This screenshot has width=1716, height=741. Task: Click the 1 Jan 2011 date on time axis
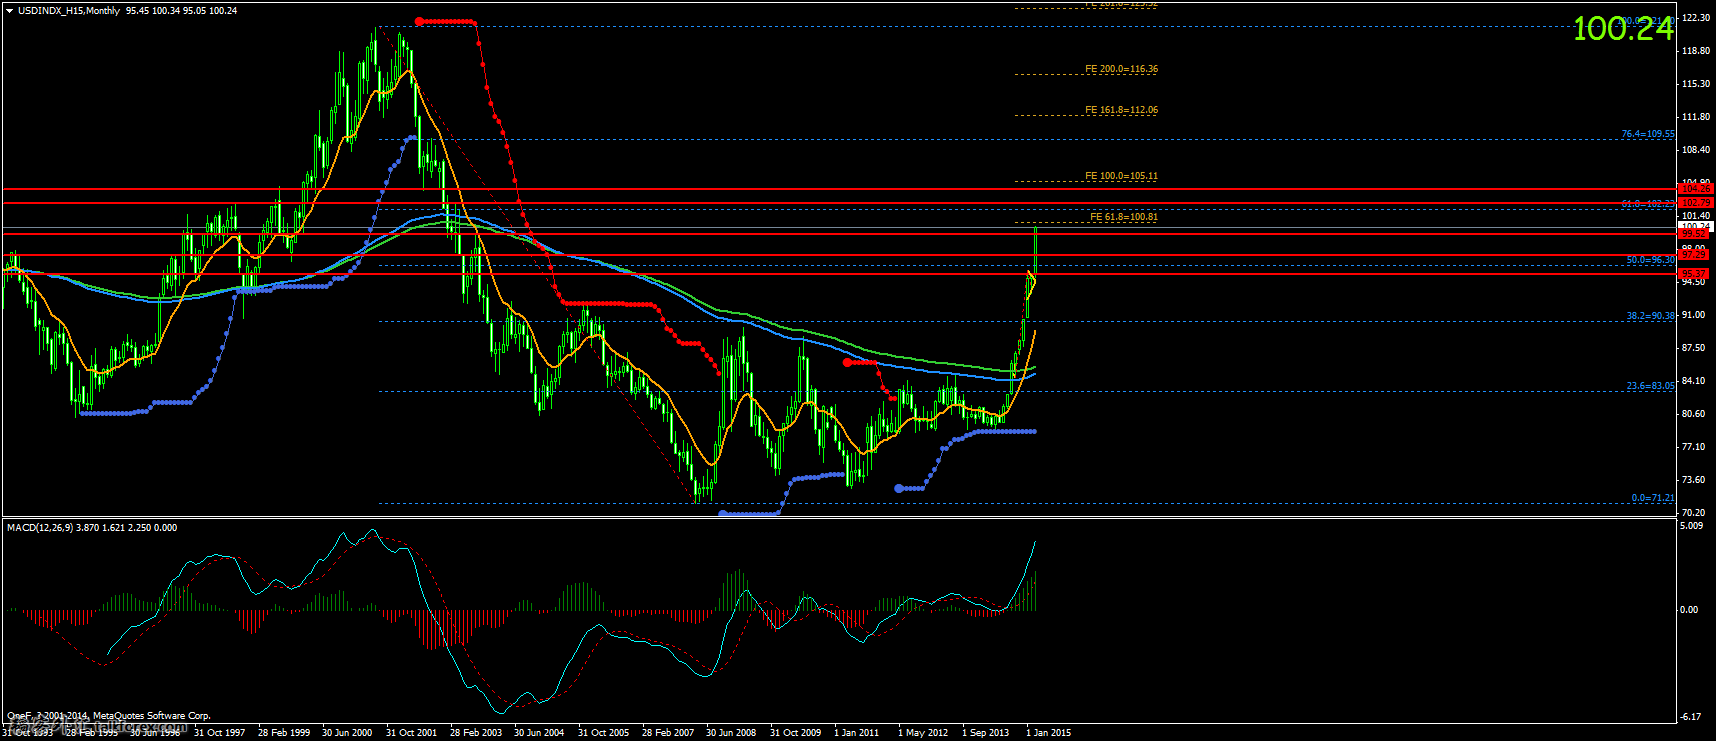tap(857, 733)
